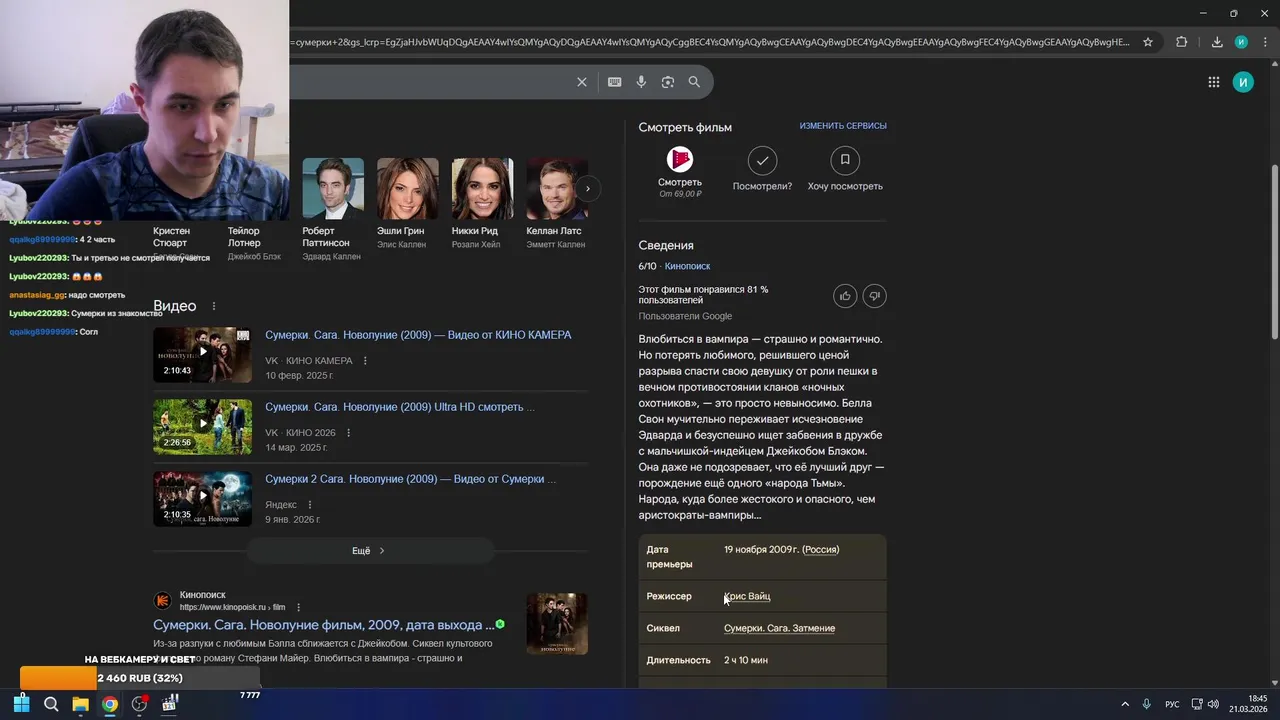1280x720 pixels.
Task: Open the Кинопоиск rating link
Action: tap(687, 266)
